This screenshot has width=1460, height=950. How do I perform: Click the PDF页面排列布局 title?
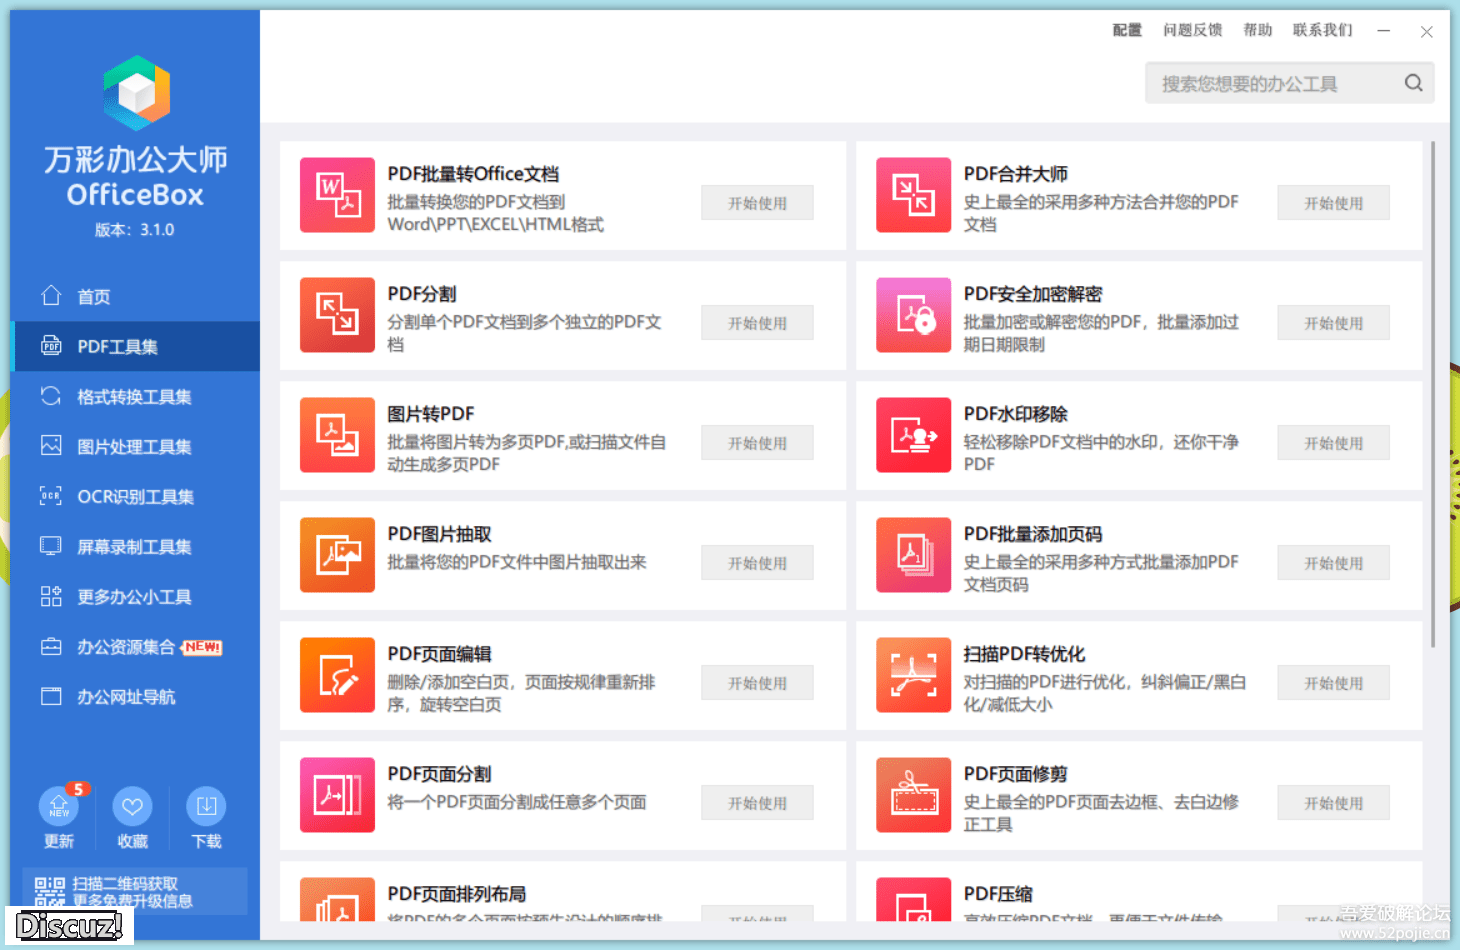[x=456, y=894]
